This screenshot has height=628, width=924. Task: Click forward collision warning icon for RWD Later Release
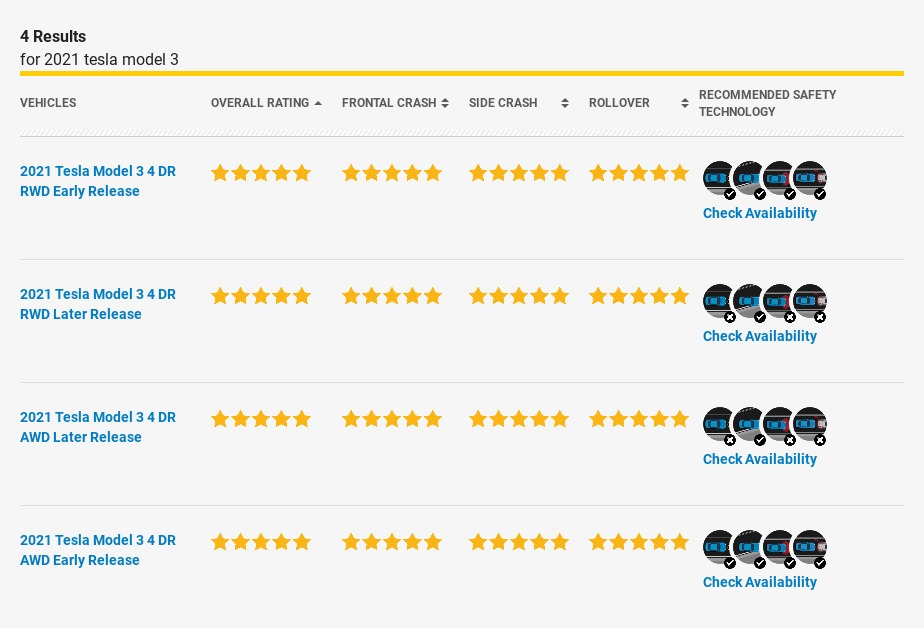pos(718,301)
